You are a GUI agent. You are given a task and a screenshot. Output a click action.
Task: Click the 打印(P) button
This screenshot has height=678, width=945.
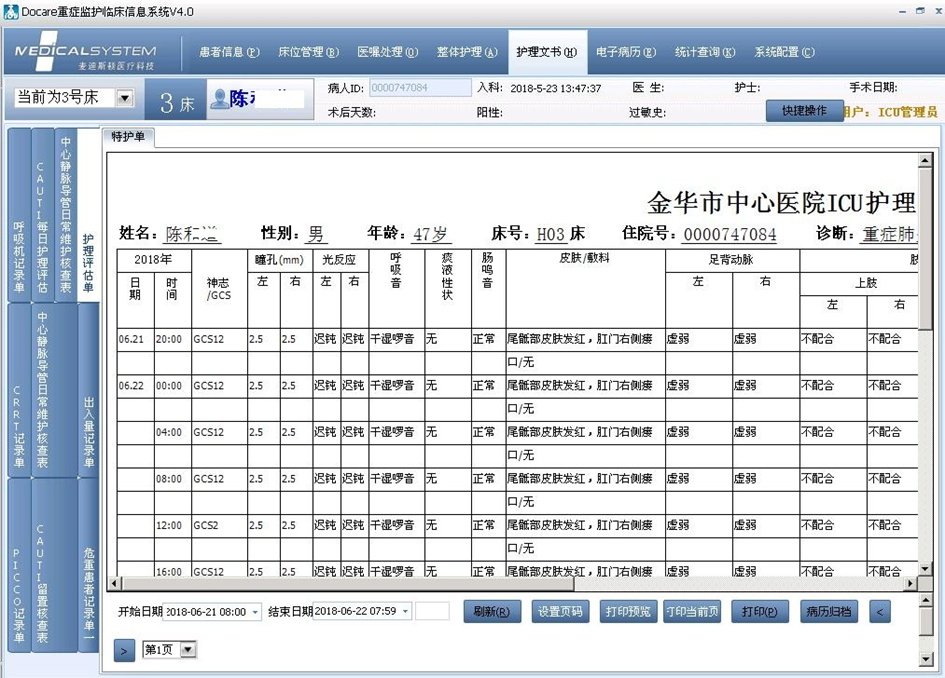pos(759,612)
